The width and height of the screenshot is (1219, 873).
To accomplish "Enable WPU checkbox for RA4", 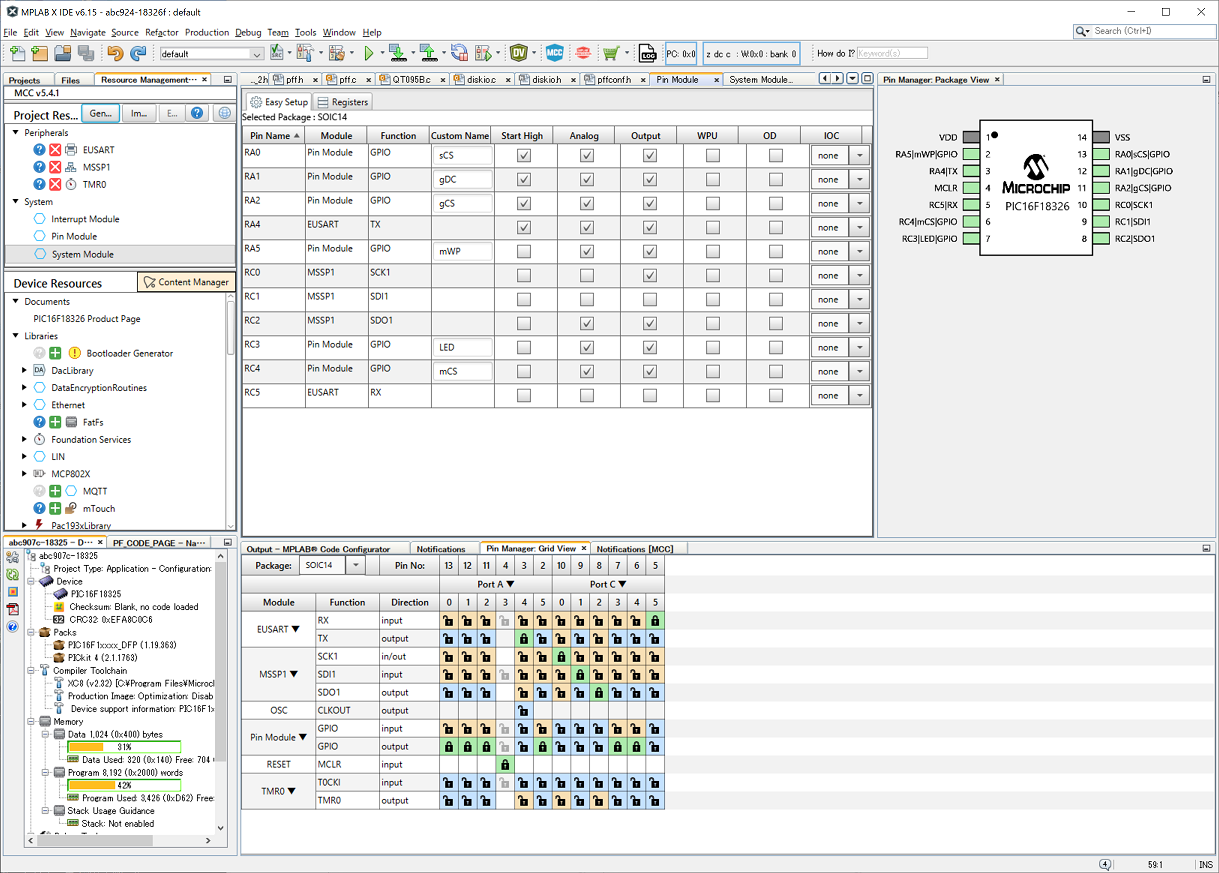I will pos(713,227).
